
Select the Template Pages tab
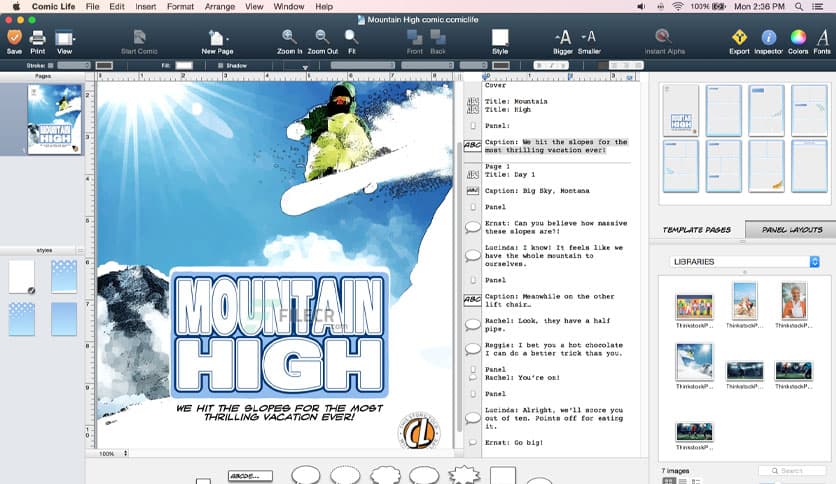pyautogui.click(x=697, y=230)
